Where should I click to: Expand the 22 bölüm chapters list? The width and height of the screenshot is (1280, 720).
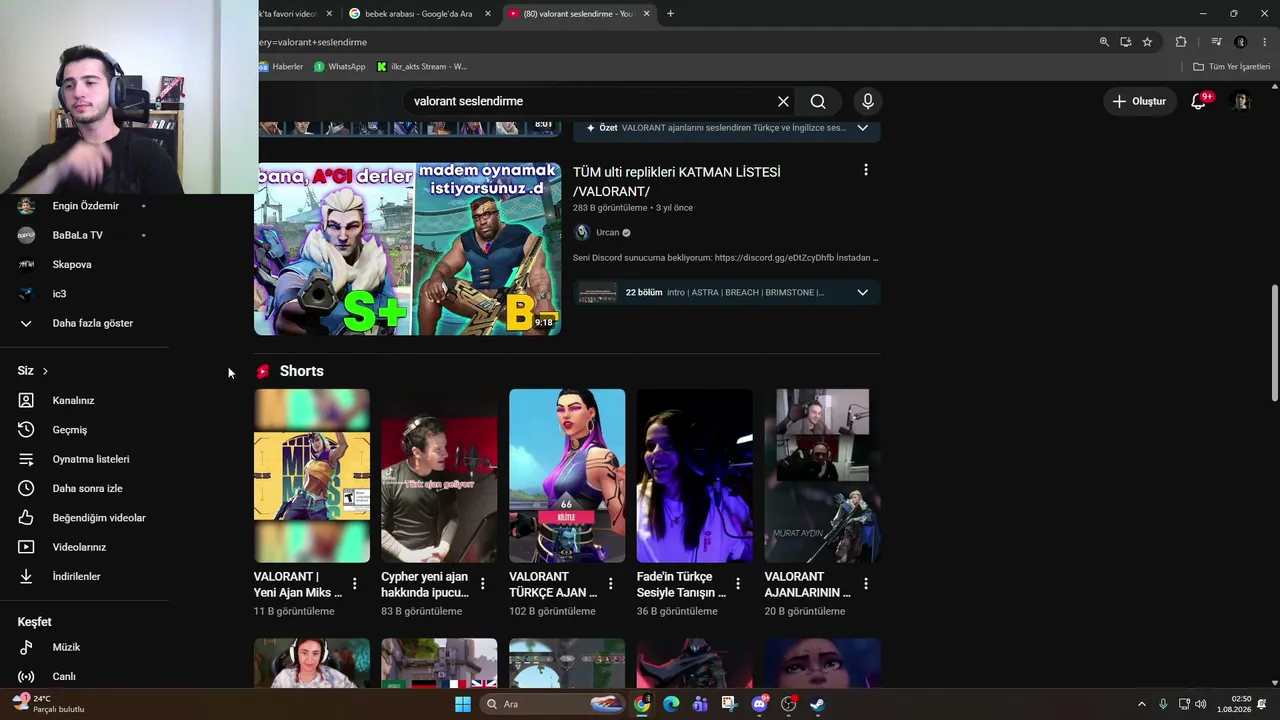click(x=727, y=292)
